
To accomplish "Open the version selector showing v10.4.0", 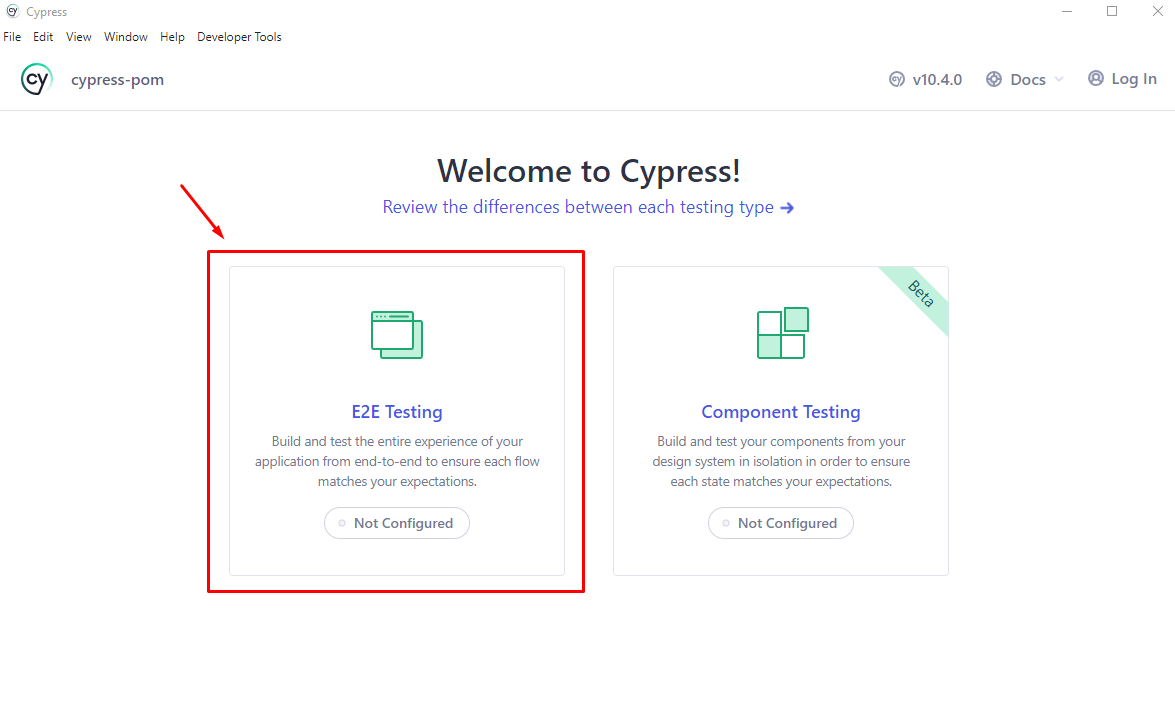I will coord(925,78).
